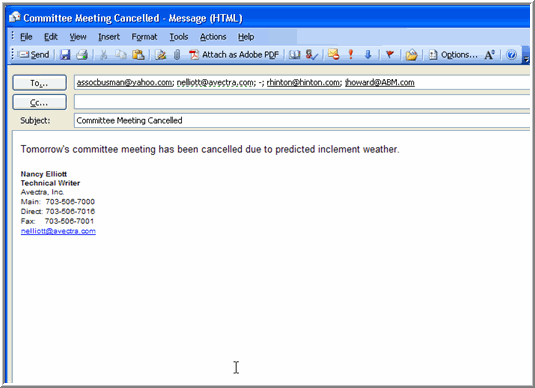Open the Address Book icon

294,55
